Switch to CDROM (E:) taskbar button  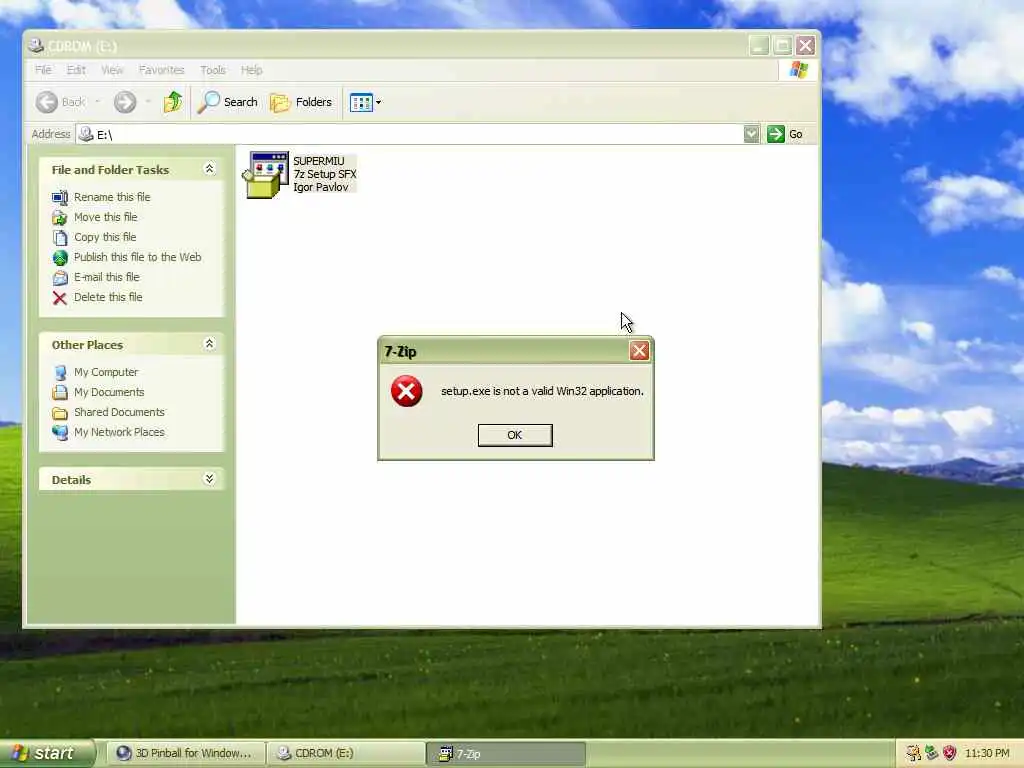(346, 754)
